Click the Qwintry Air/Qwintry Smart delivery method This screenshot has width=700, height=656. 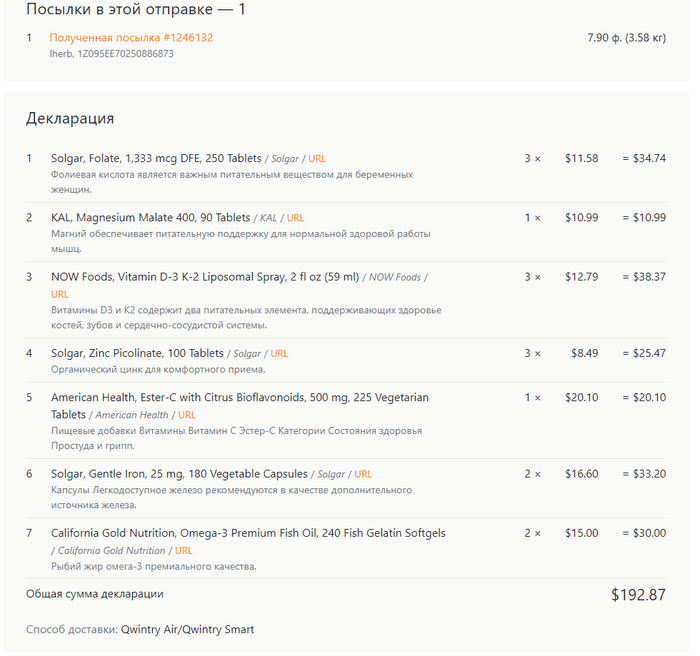pyautogui.click(x=187, y=630)
